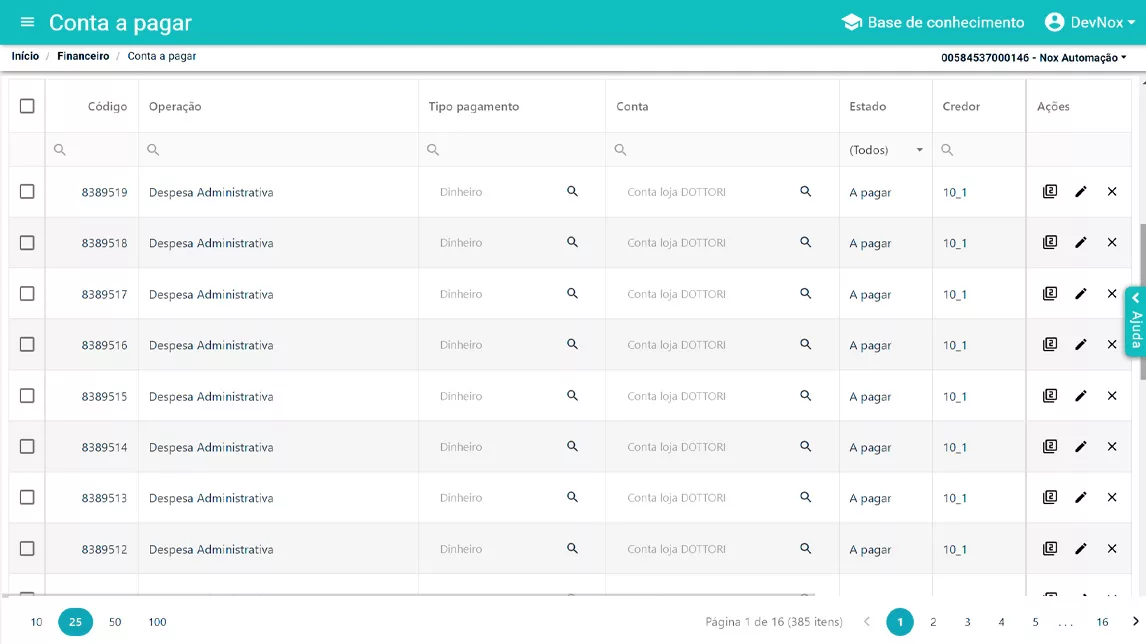Screen dimensions: 1146x644
Task: Click the DevNox user avatar icon
Action: tap(1054, 22)
